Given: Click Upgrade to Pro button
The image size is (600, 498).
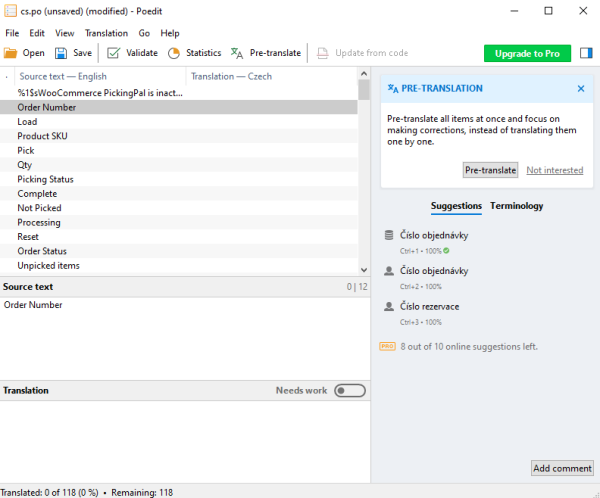Looking at the screenshot, I should point(527,53).
